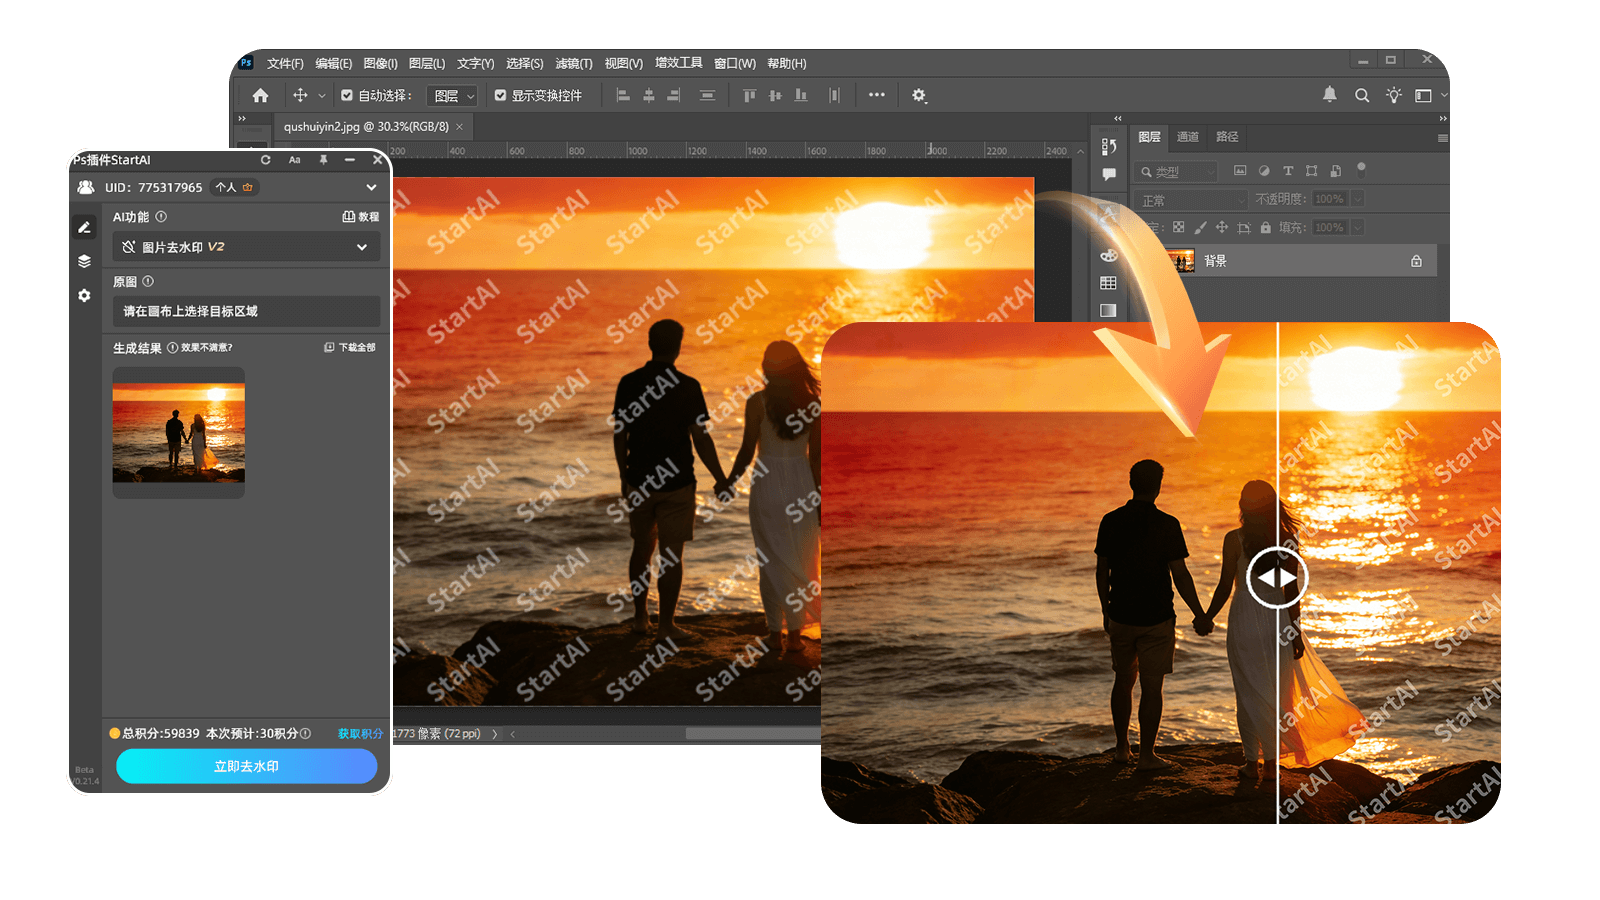Pin the StartAI plugin panel

(x=323, y=160)
